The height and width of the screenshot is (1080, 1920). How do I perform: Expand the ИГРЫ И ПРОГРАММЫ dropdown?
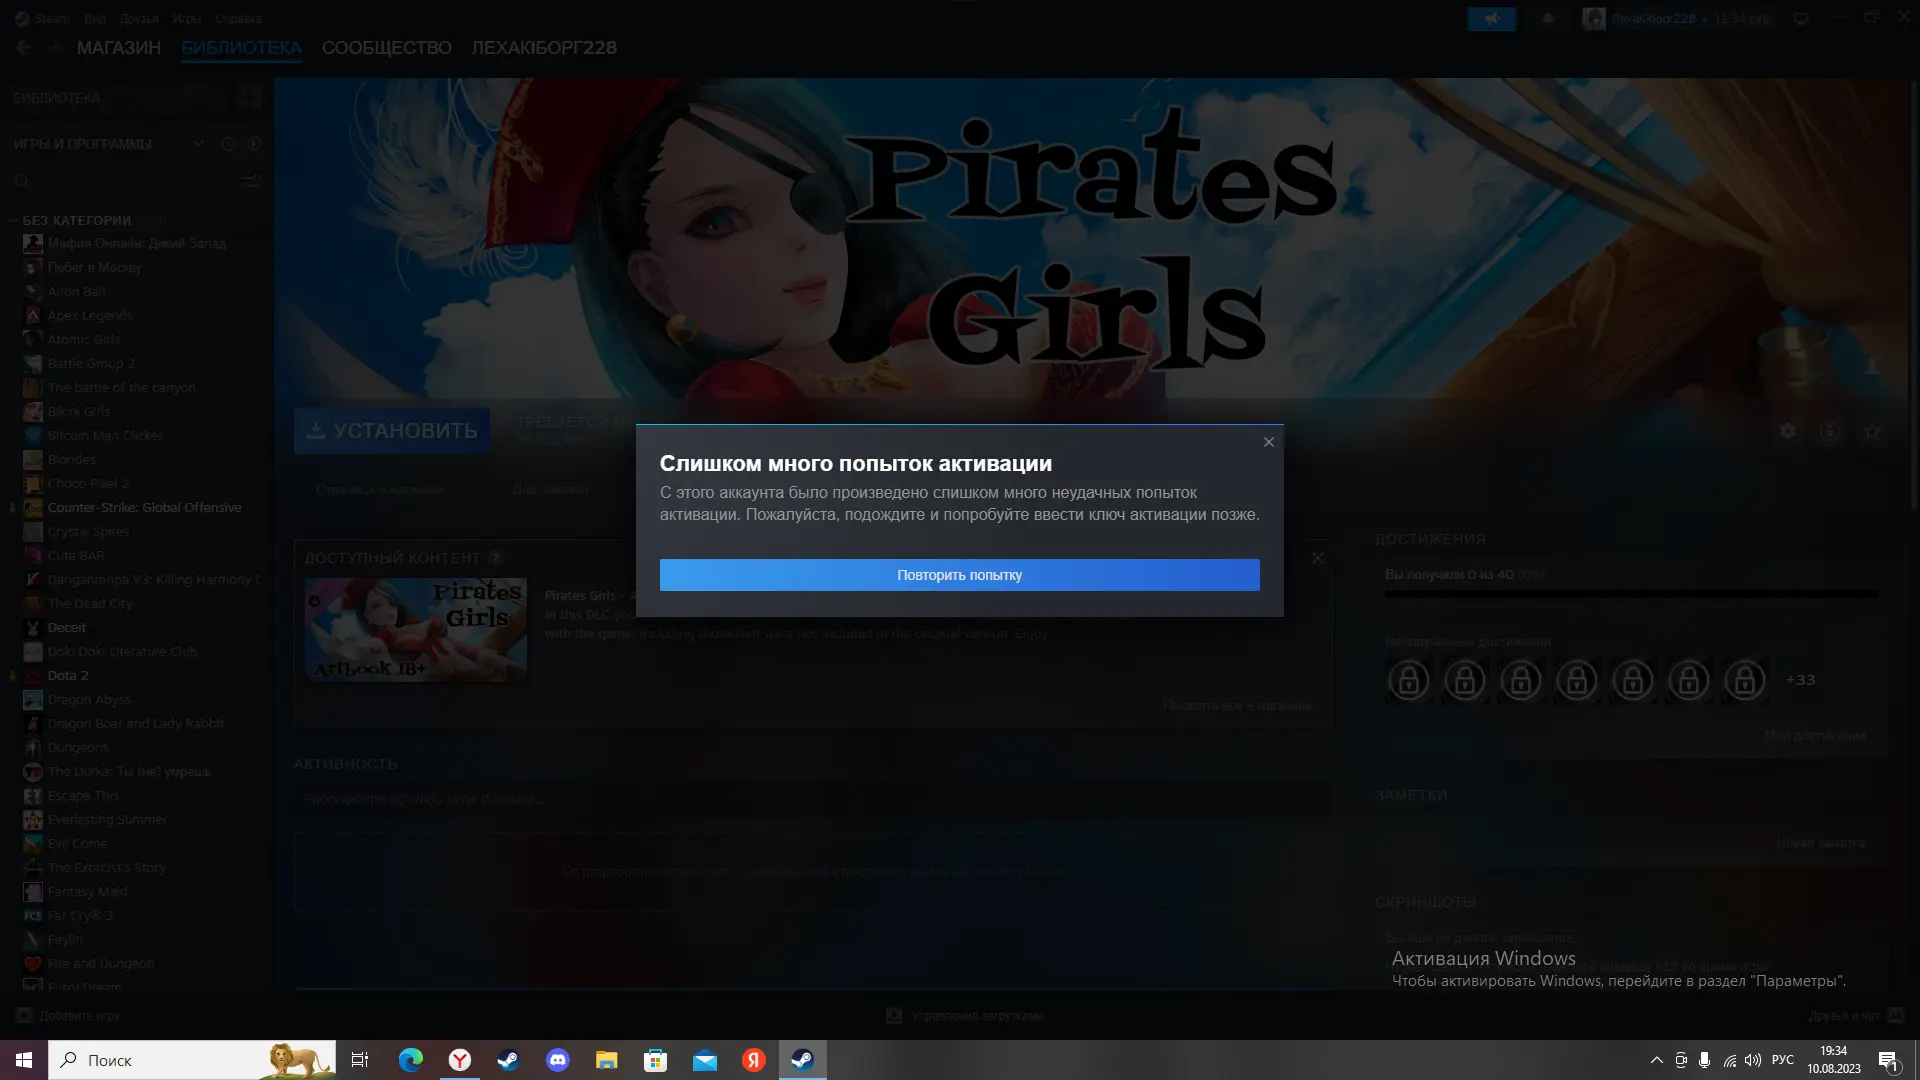pyautogui.click(x=199, y=144)
